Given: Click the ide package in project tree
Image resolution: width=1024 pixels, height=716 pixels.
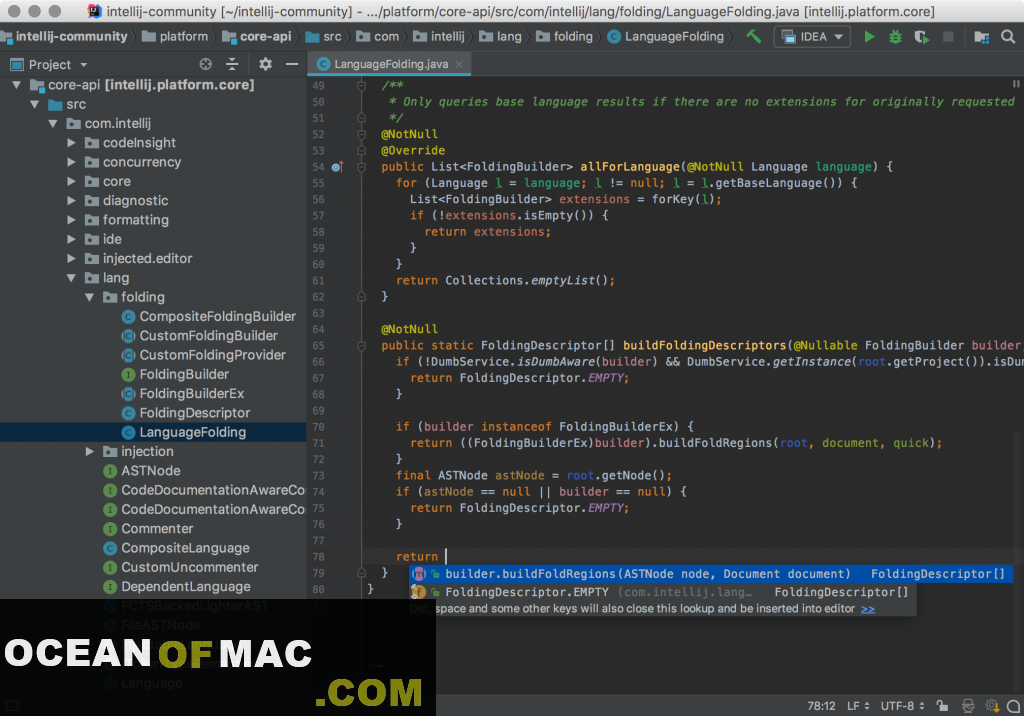Looking at the screenshot, I should pos(103,239).
